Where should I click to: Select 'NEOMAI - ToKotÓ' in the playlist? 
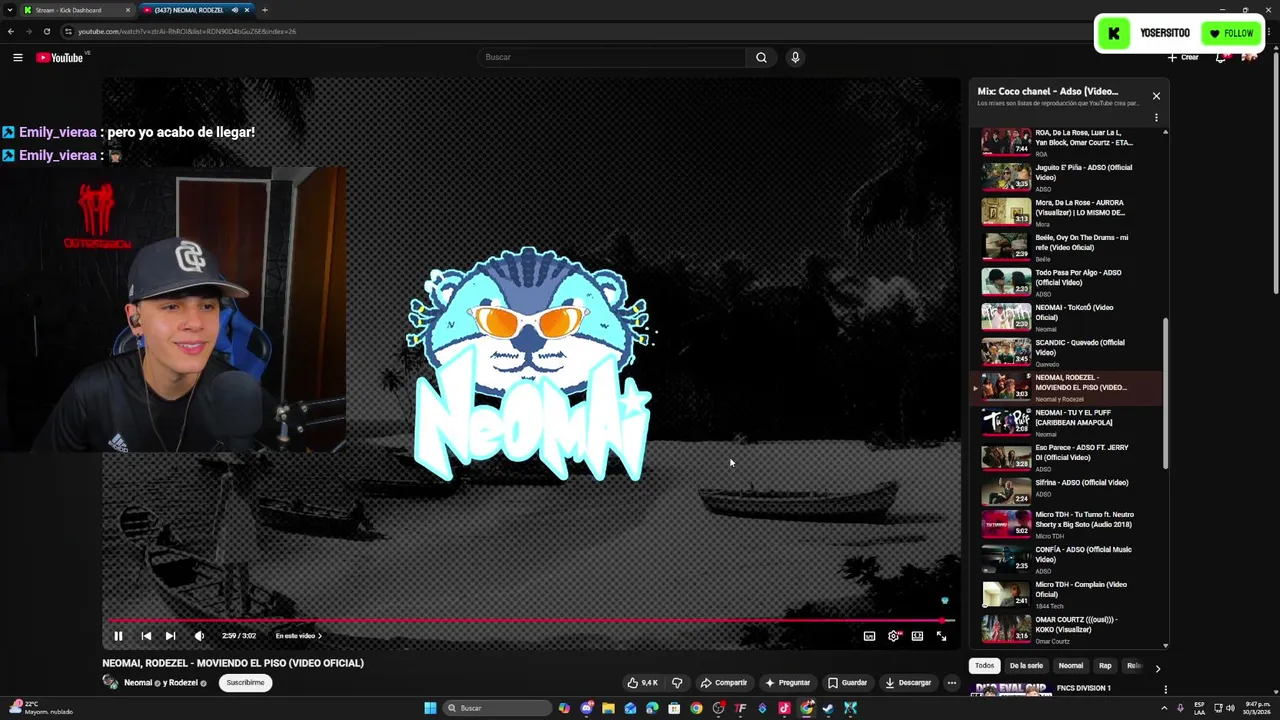(x=1066, y=317)
